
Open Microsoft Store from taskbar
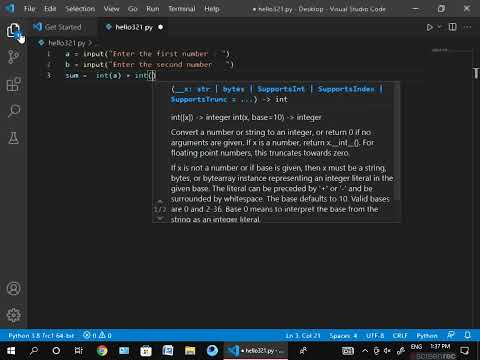146,351
